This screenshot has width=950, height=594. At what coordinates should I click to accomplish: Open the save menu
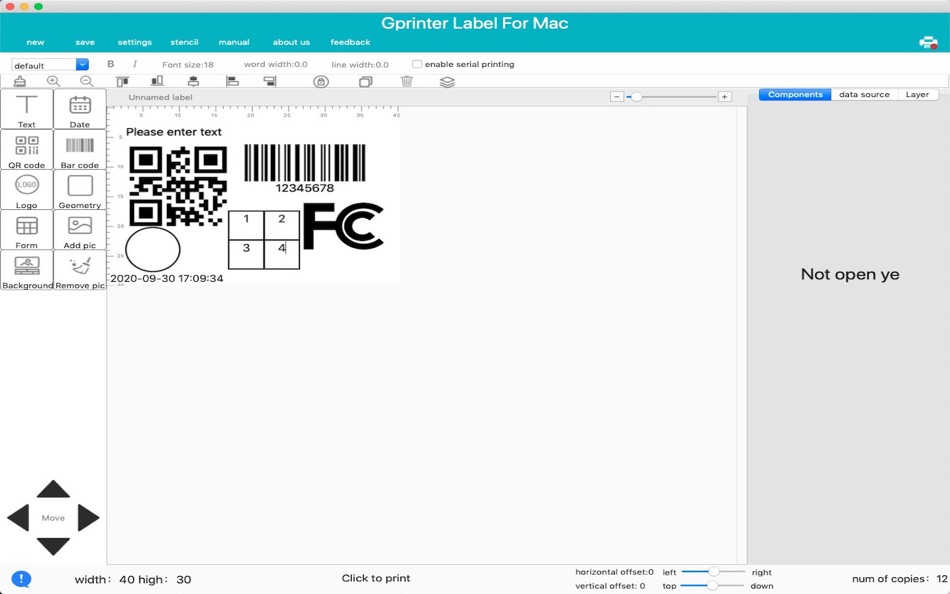pyautogui.click(x=85, y=42)
